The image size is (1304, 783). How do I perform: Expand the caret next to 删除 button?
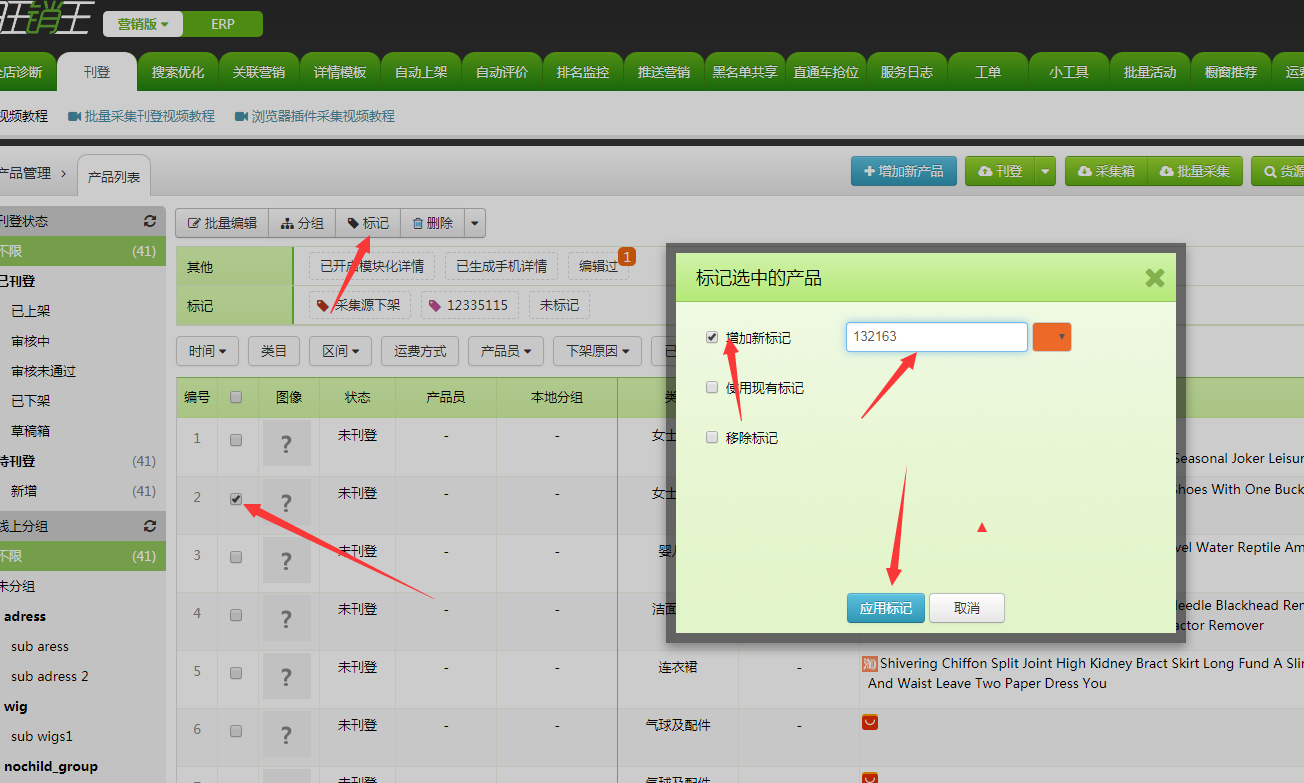475,223
